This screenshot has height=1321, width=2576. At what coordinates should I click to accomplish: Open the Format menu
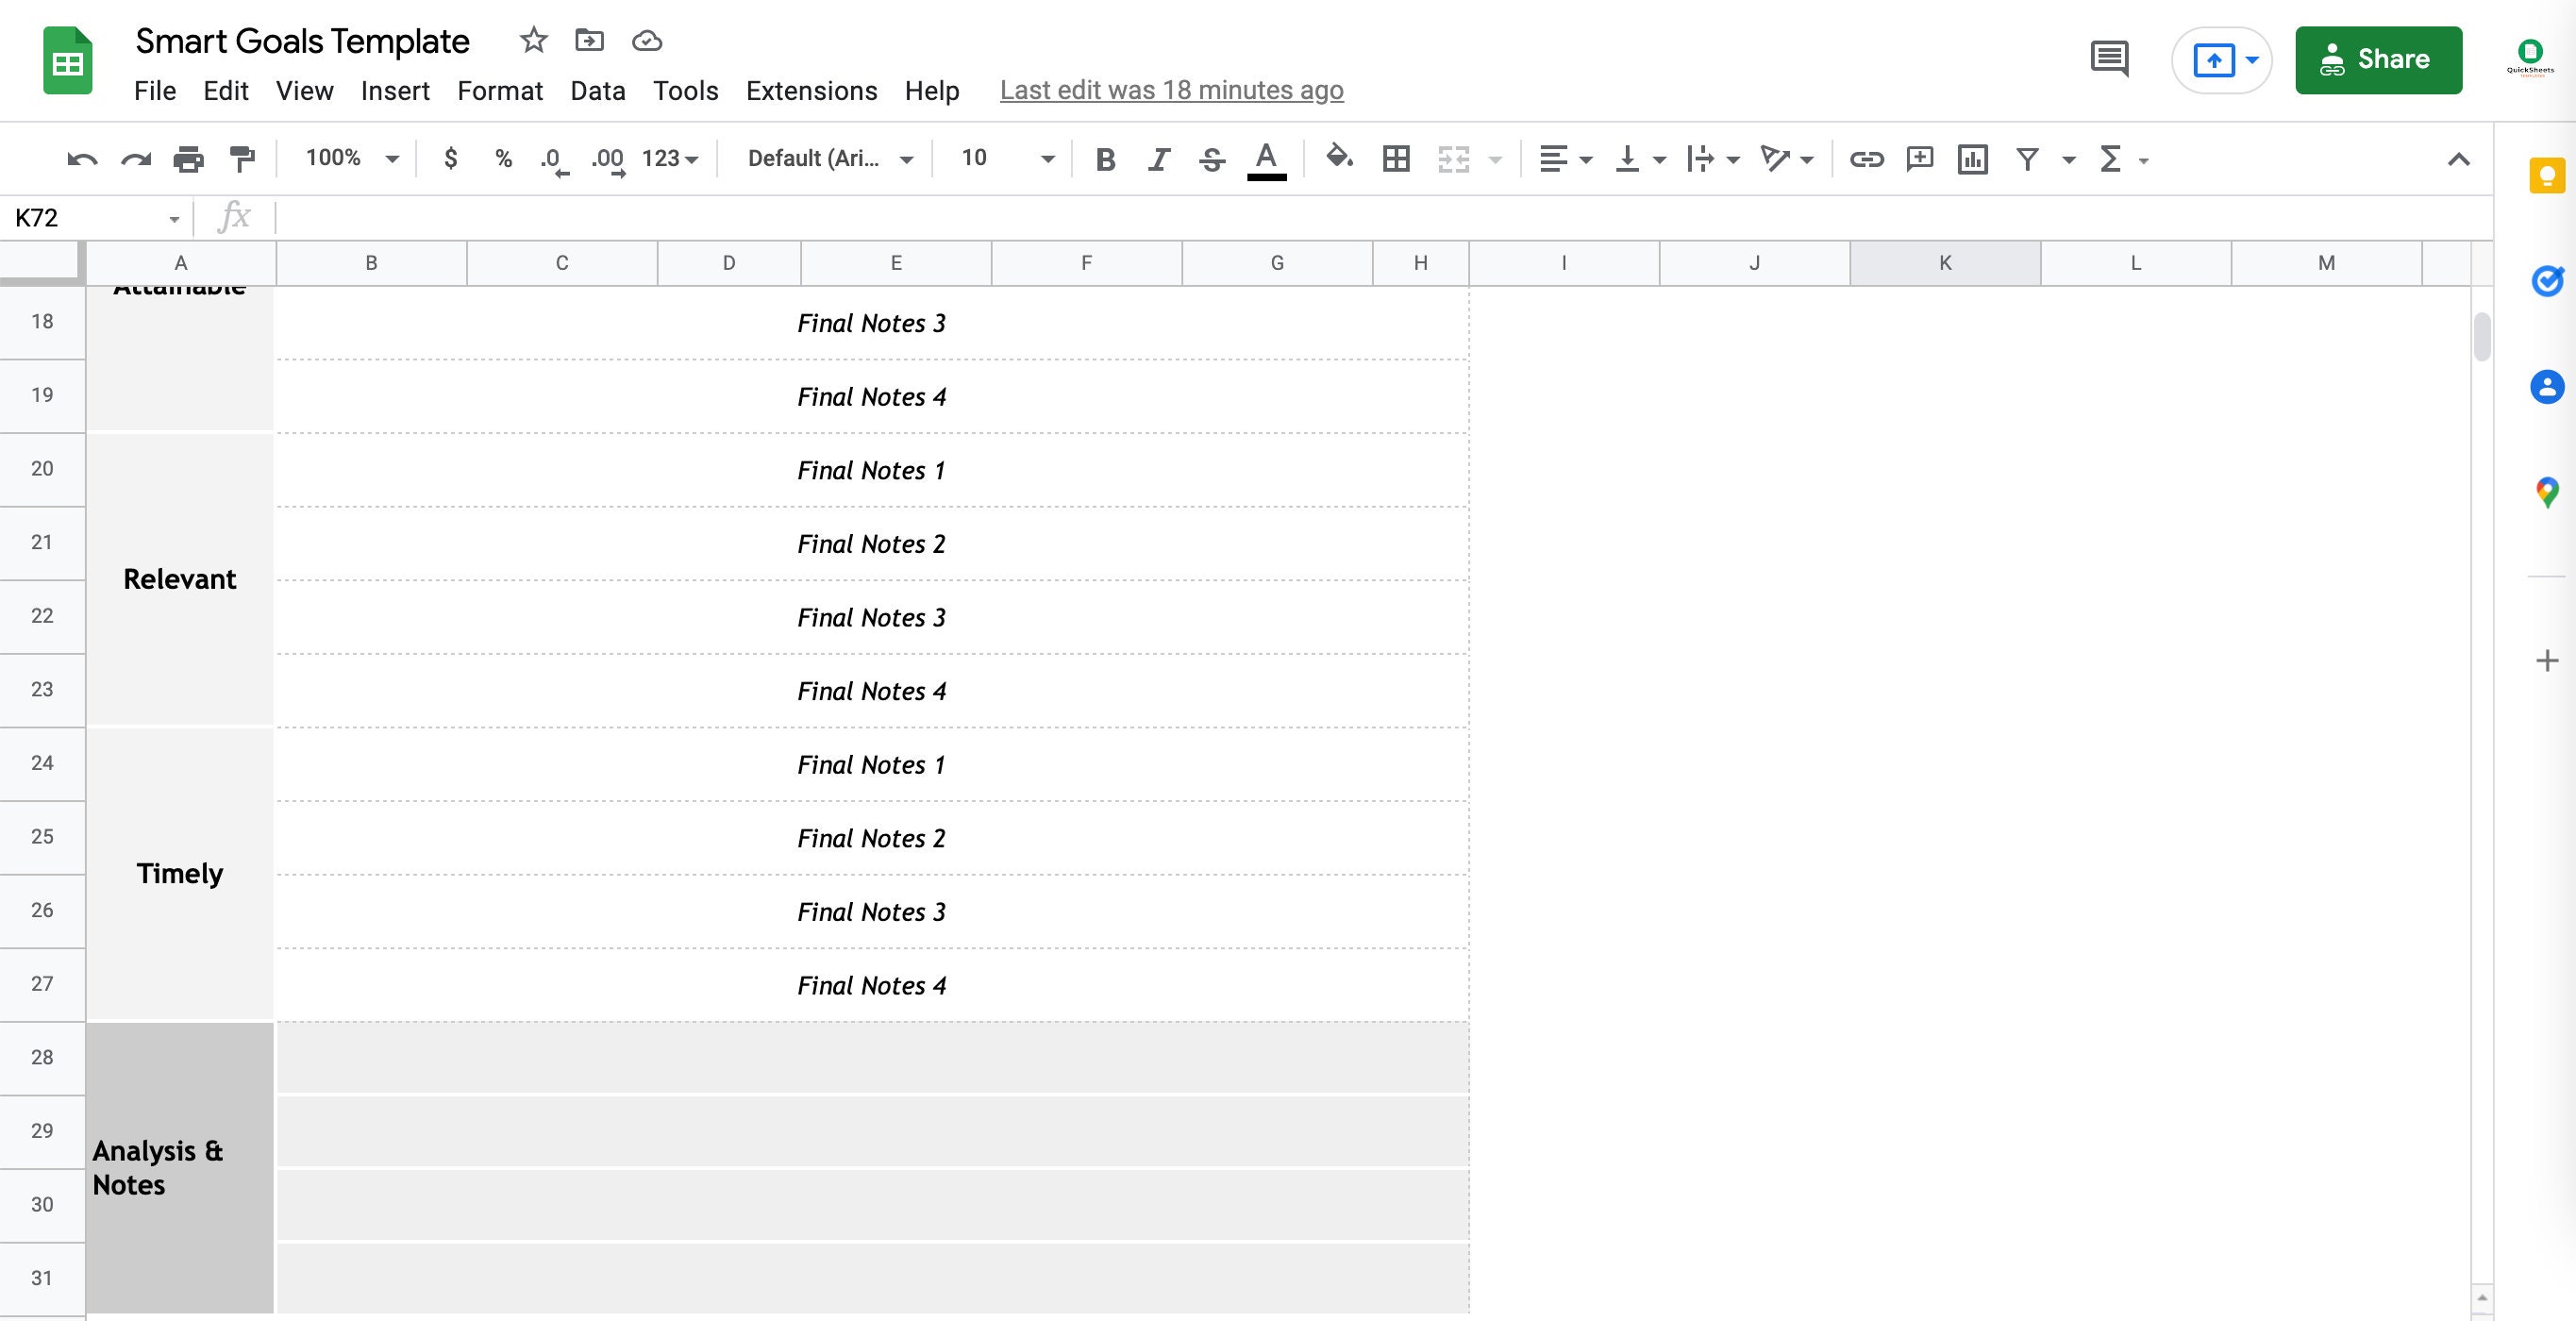[x=501, y=90]
